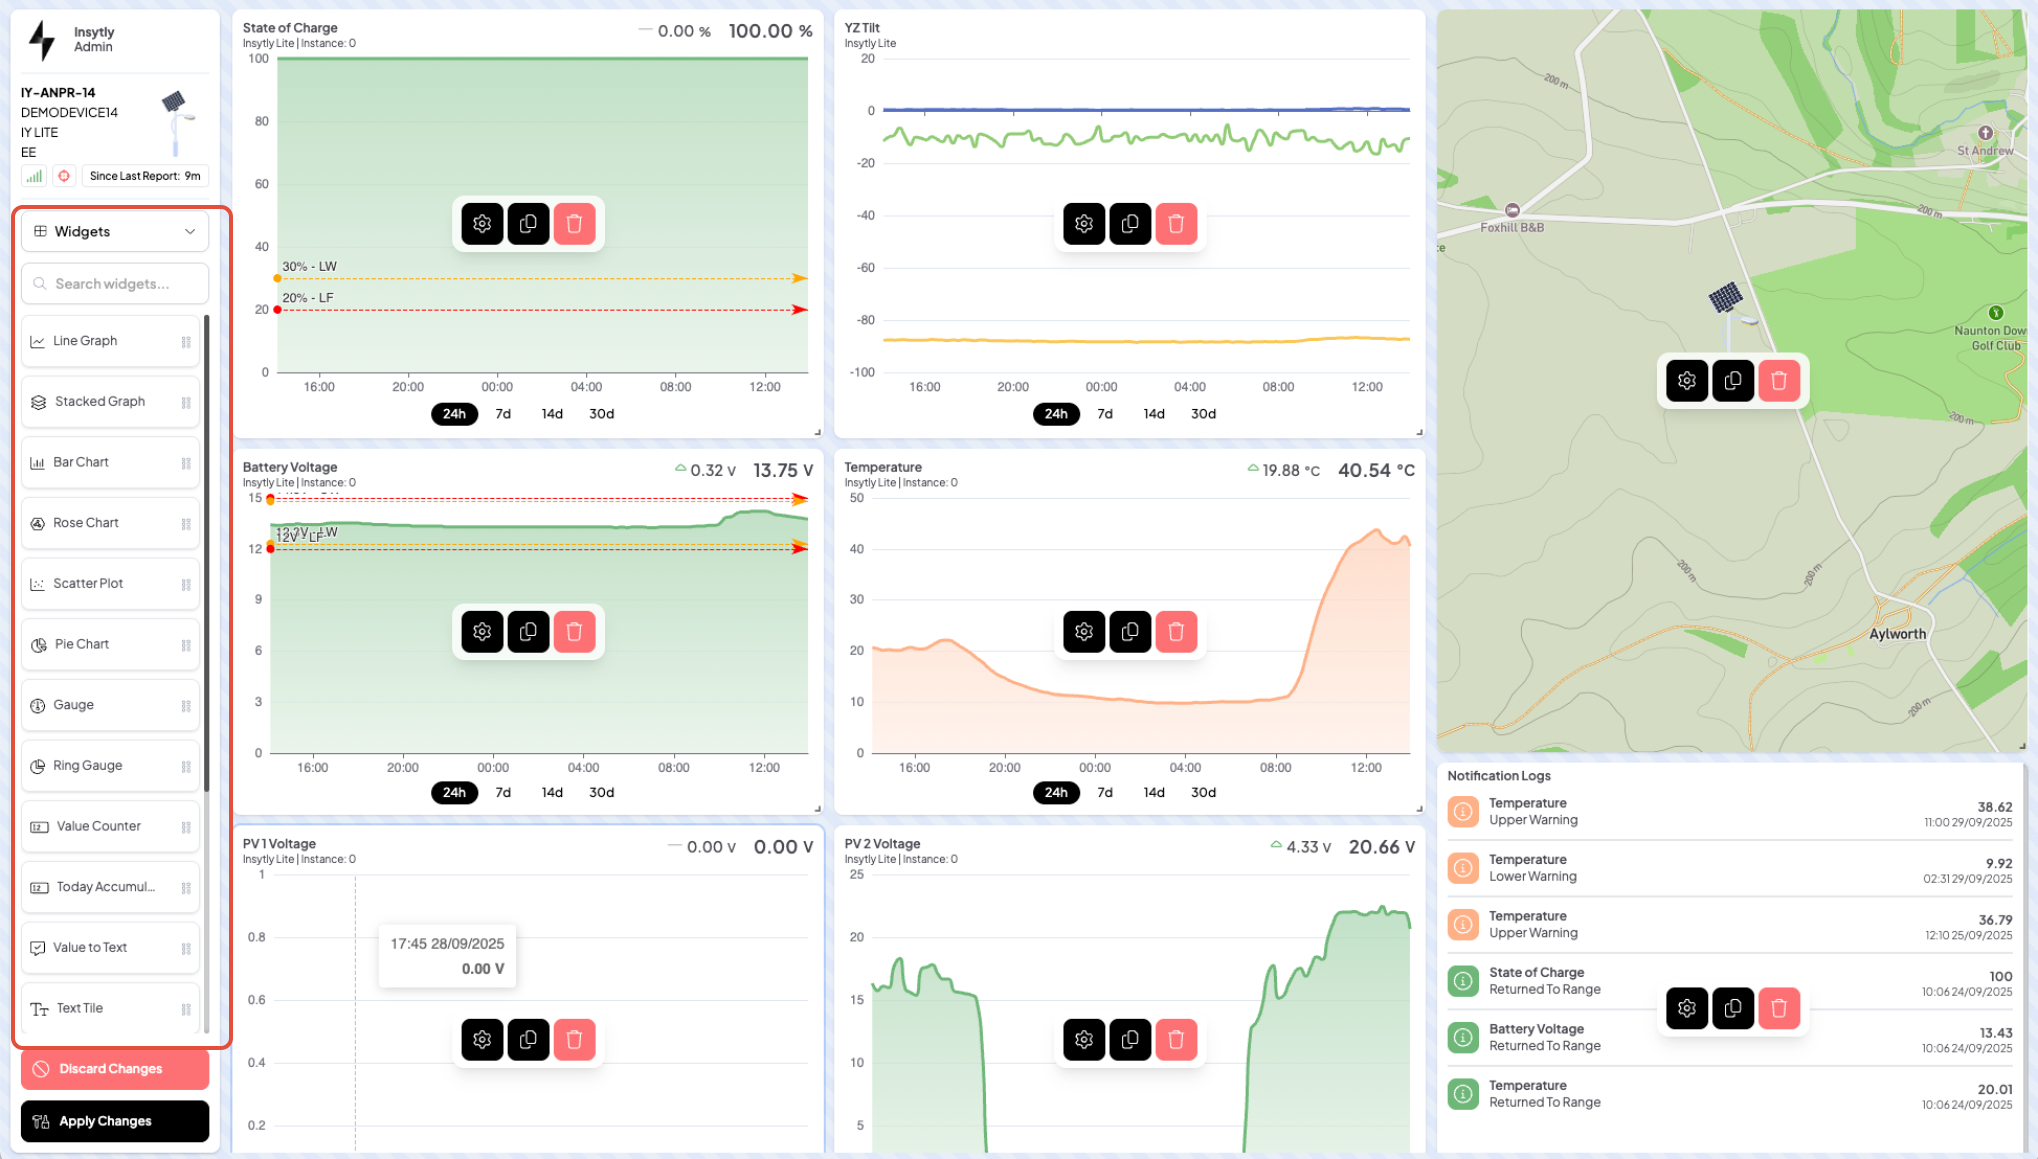Screen dimensions: 2038x1159
Task: Duplicate the PV 2 Voltage widget
Action: pos(1130,1039)
